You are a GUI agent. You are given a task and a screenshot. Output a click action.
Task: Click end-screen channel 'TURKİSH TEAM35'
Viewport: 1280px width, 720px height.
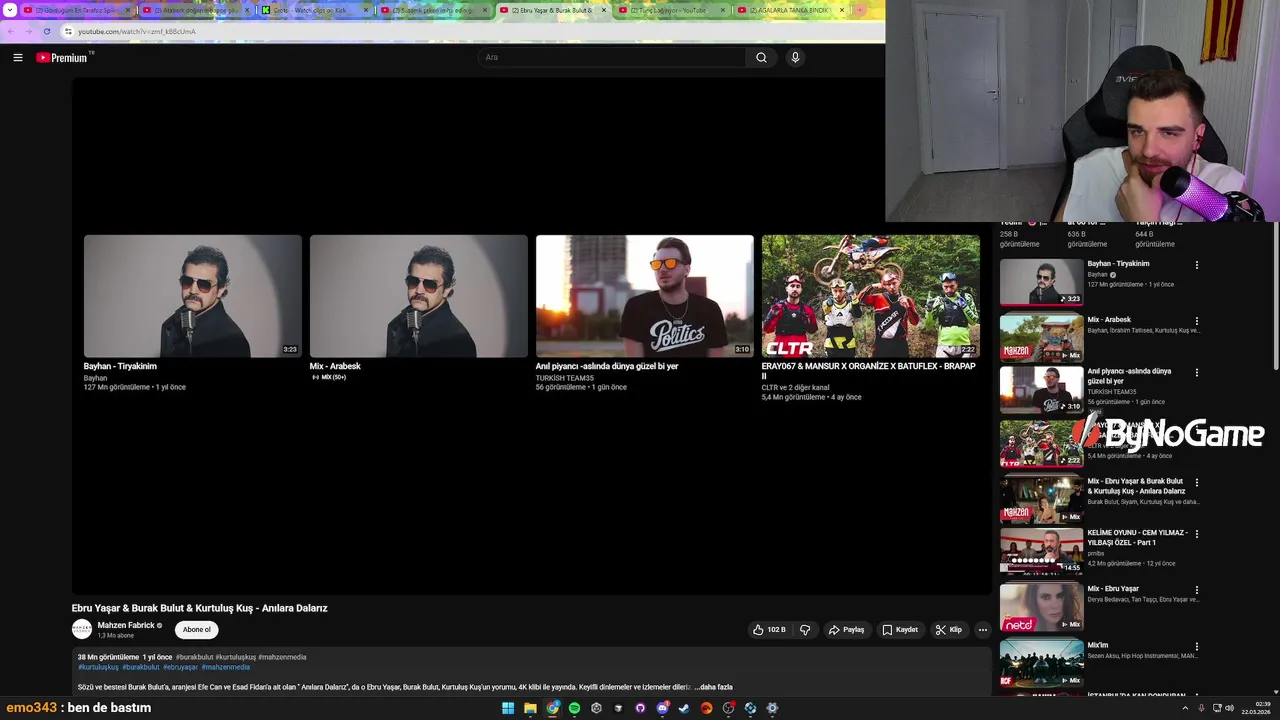pyautogui.click(x=565, y=378)
